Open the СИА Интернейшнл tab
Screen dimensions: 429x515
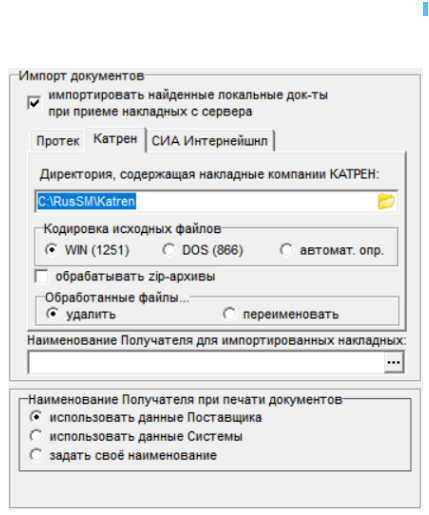(x=210, y=141)
